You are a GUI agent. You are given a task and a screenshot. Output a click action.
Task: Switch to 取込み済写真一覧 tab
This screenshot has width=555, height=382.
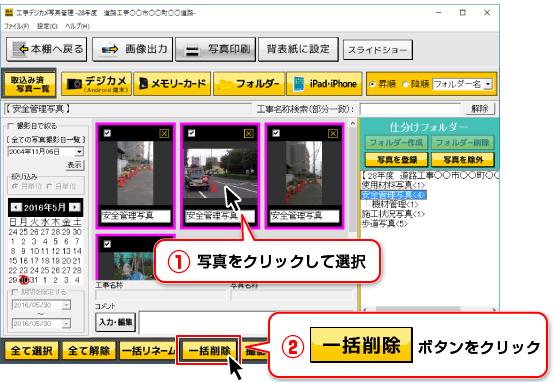pyautogui.click(x=29, y=84)
